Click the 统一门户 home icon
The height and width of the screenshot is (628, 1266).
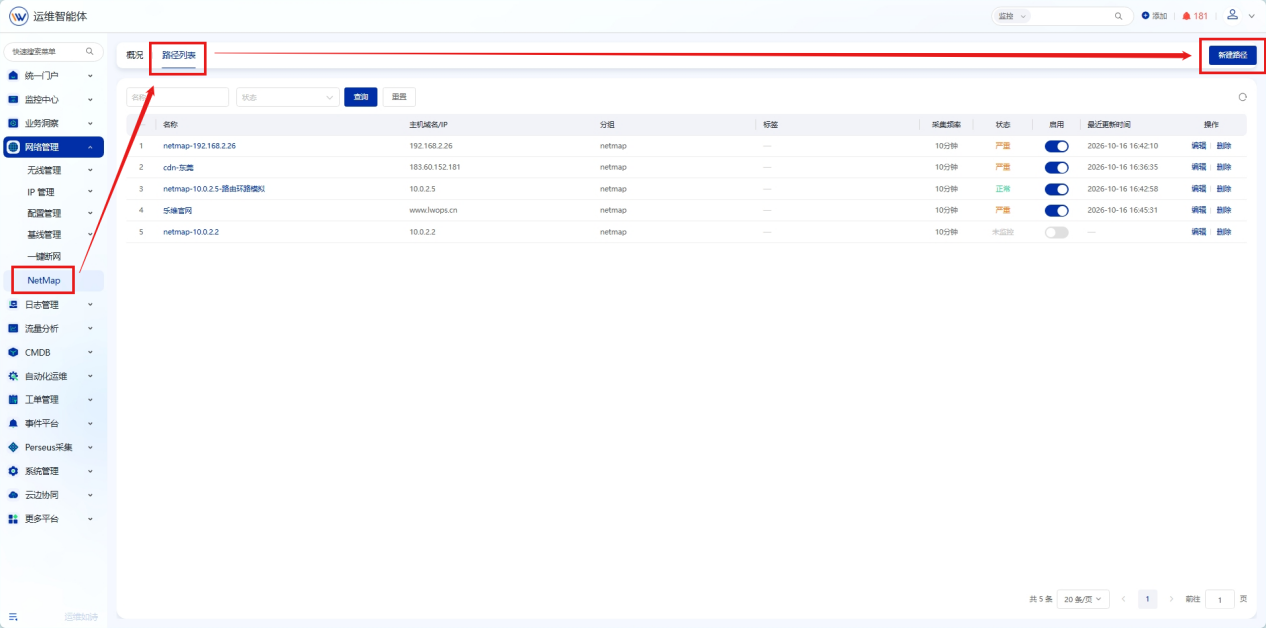pos(13,76)
